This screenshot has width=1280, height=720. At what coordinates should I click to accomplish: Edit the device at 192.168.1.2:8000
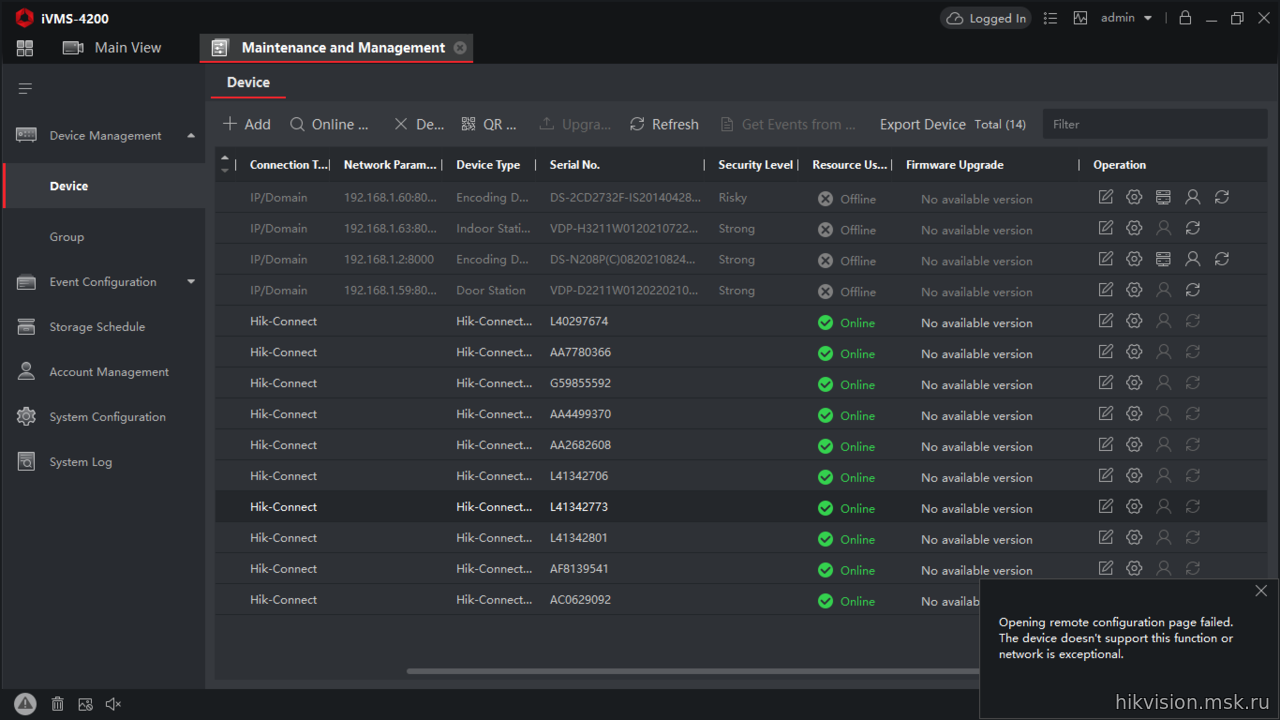pyautogui.click(x=1105, y=259)
